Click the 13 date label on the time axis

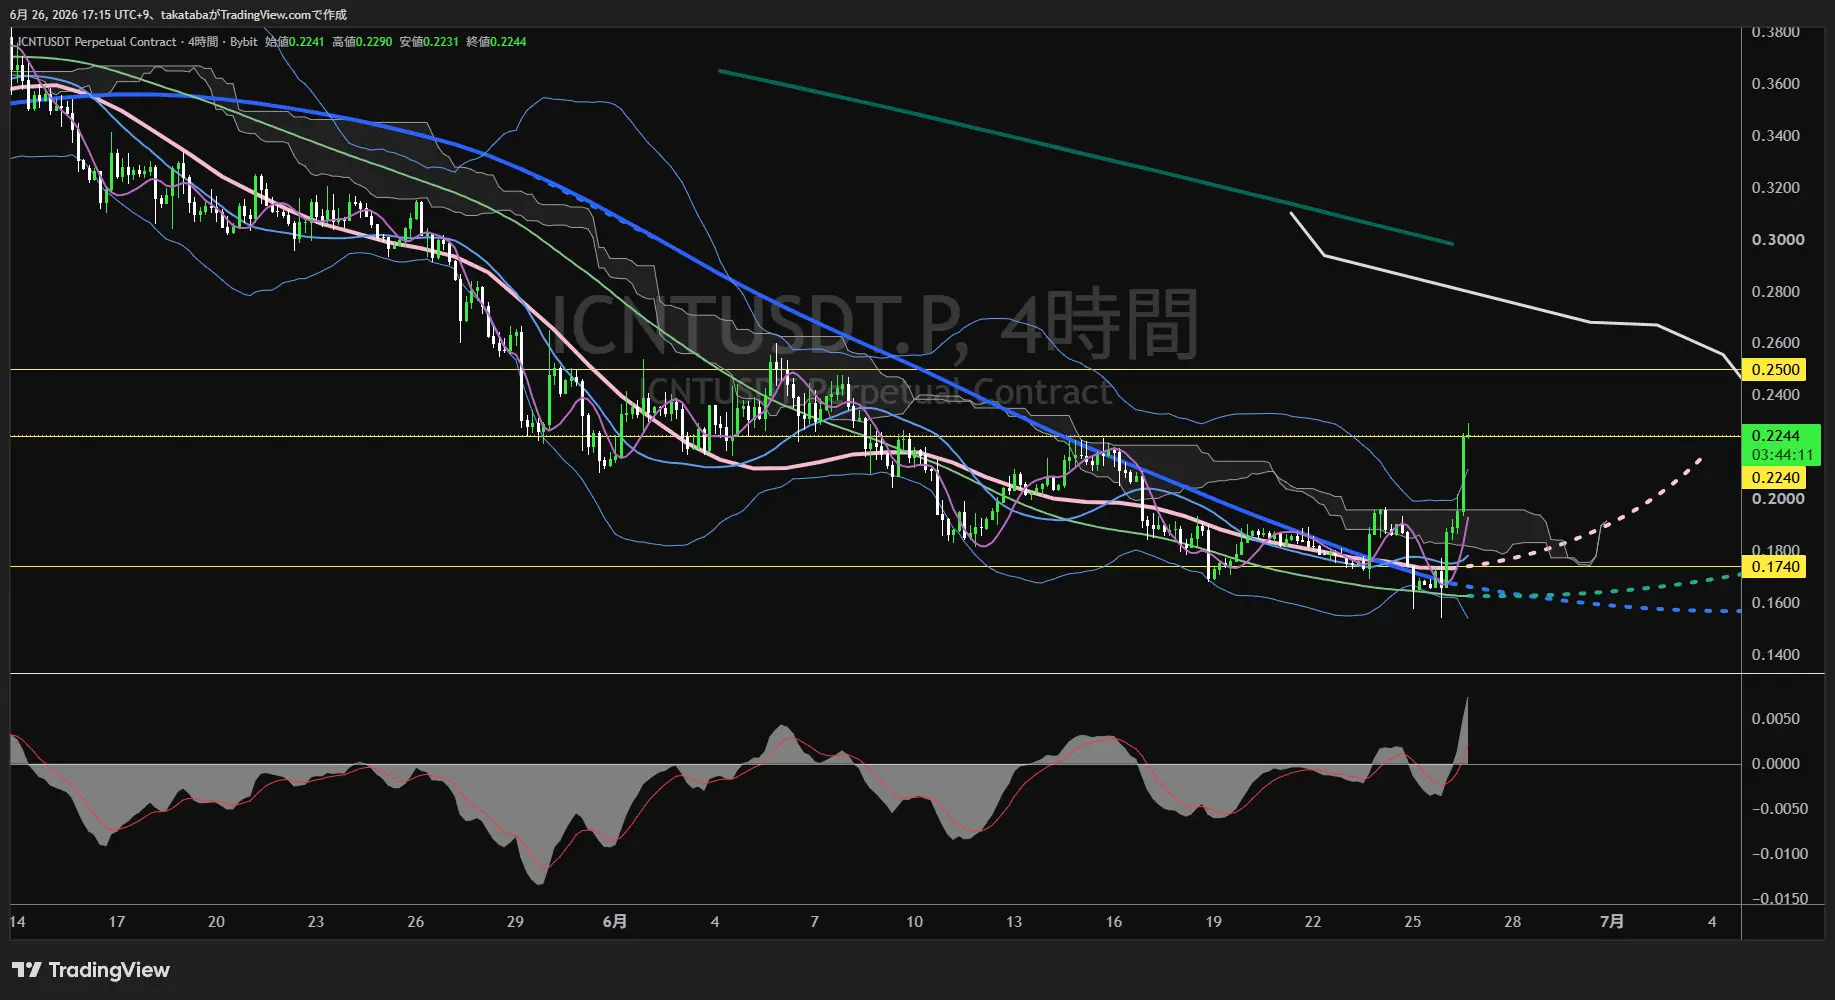point(1014,922)
